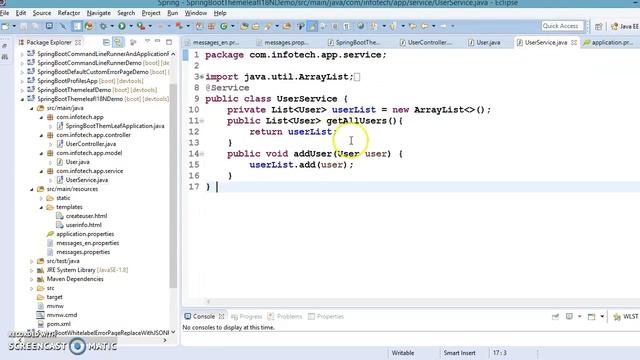The image size is (640, 360).
Task: Toggle Link with Editor in Package Explorer
Action: click(x=118, y=42)
